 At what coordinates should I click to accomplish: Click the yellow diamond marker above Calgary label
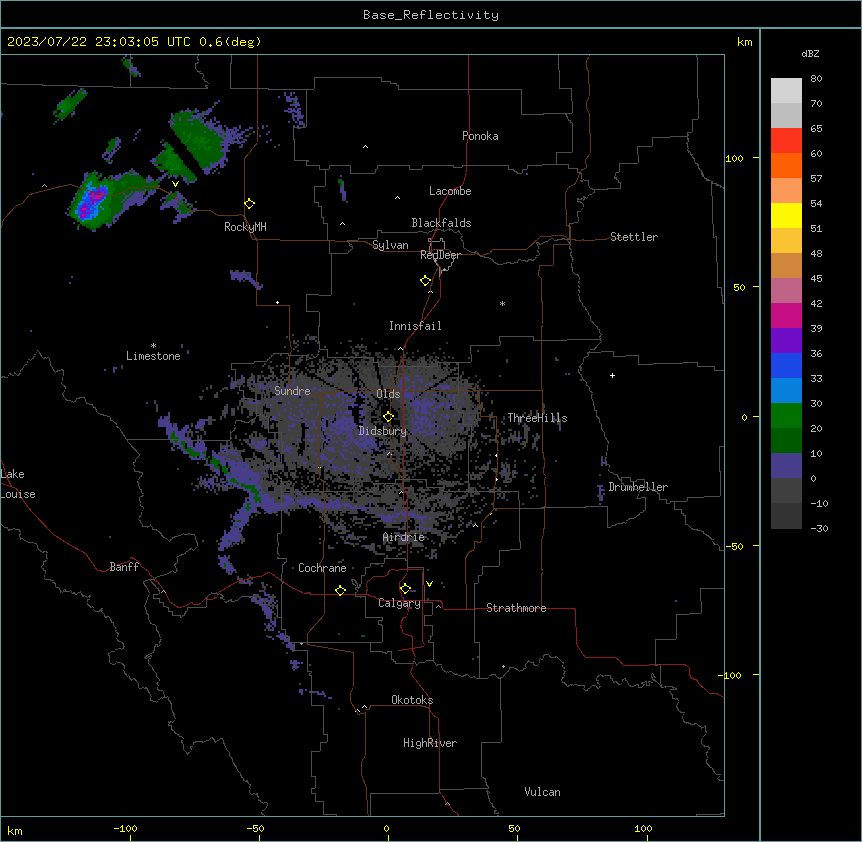(x=405, y=589)
